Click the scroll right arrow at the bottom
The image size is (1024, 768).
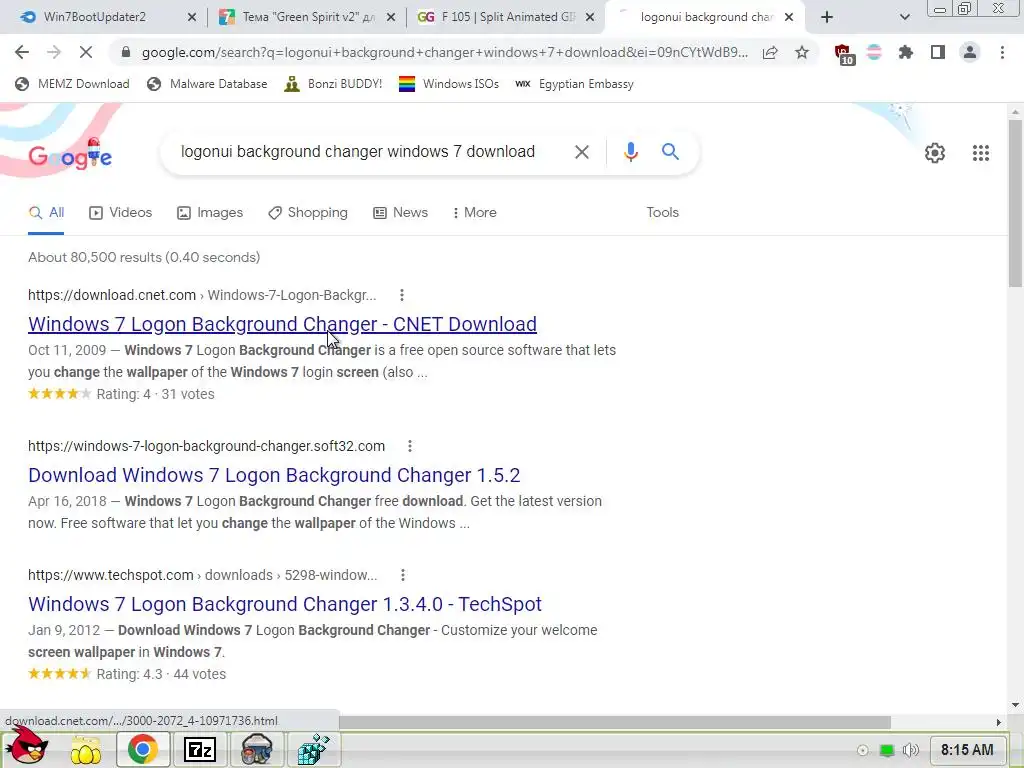(999, 722)
